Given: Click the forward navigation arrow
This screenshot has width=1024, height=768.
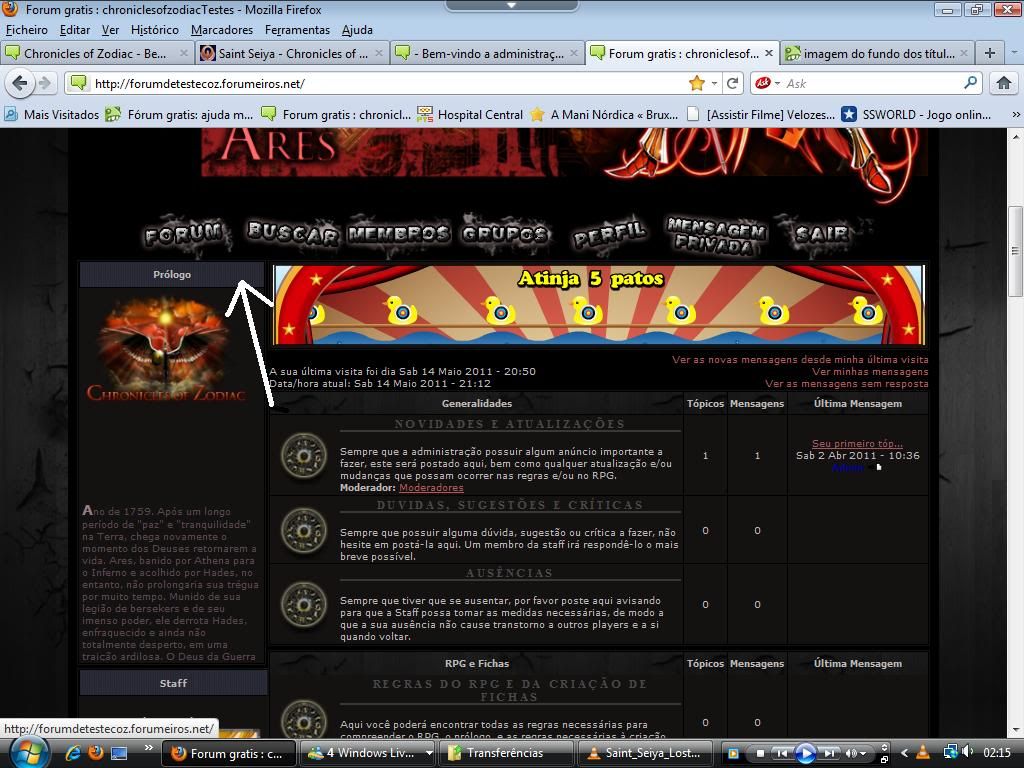Looking at the screenshot, I should [x=44, y=83].
